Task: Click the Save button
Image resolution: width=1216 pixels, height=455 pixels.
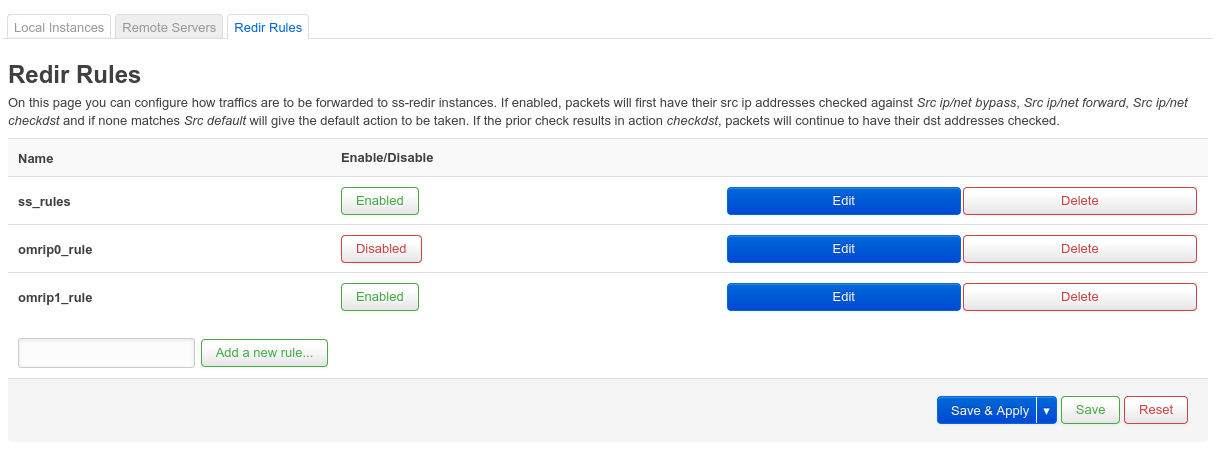Action: pyautogui.click(x=1090, y=410)
